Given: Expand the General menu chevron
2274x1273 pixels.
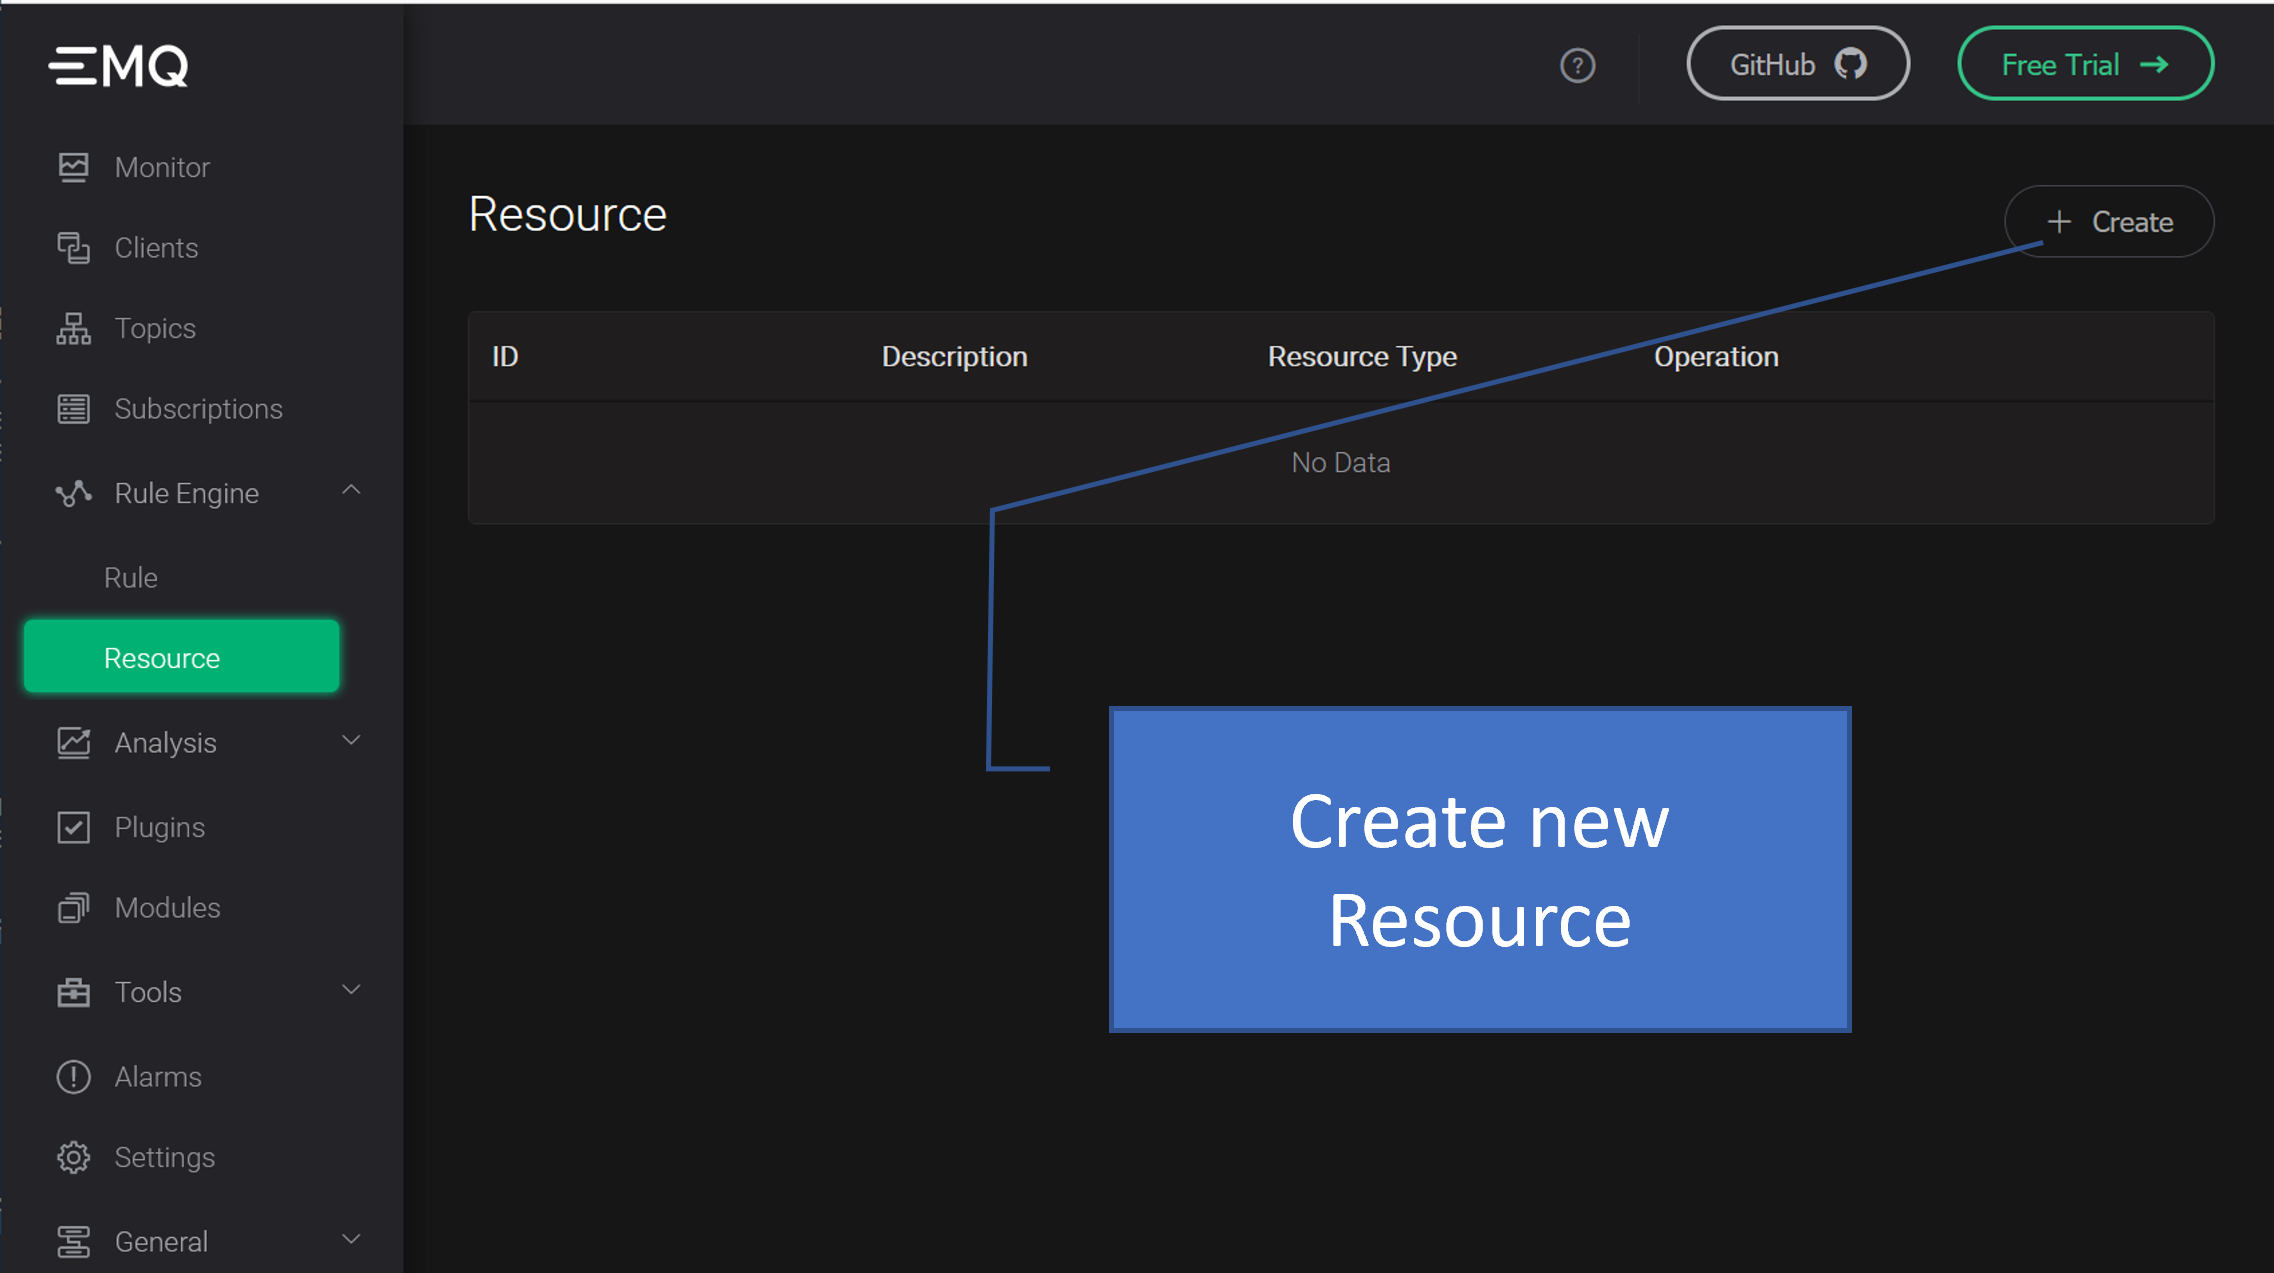Looking at the screenshot, I should (351, 1239).
